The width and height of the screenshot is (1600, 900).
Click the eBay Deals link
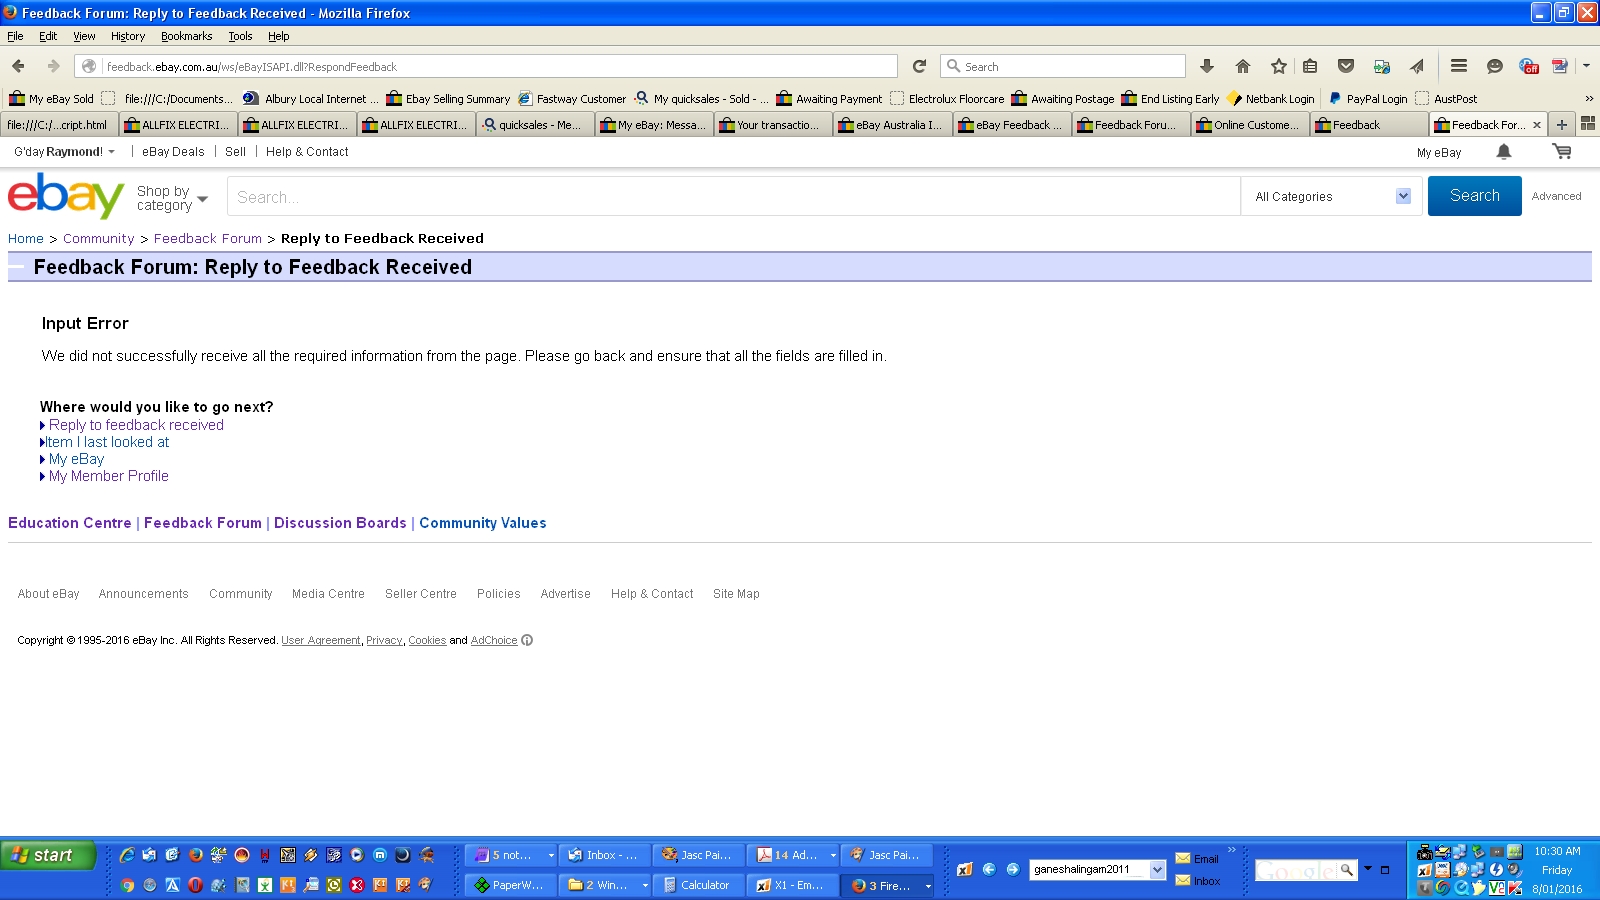pos(173,152)
